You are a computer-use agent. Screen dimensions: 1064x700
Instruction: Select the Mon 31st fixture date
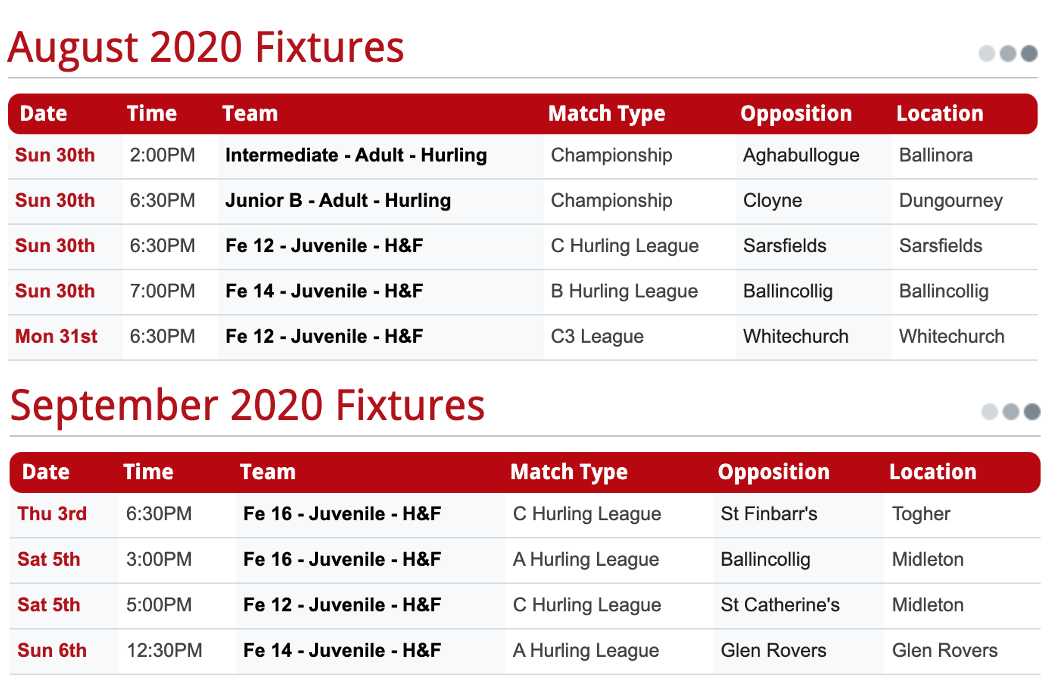[x=56, y=336]
